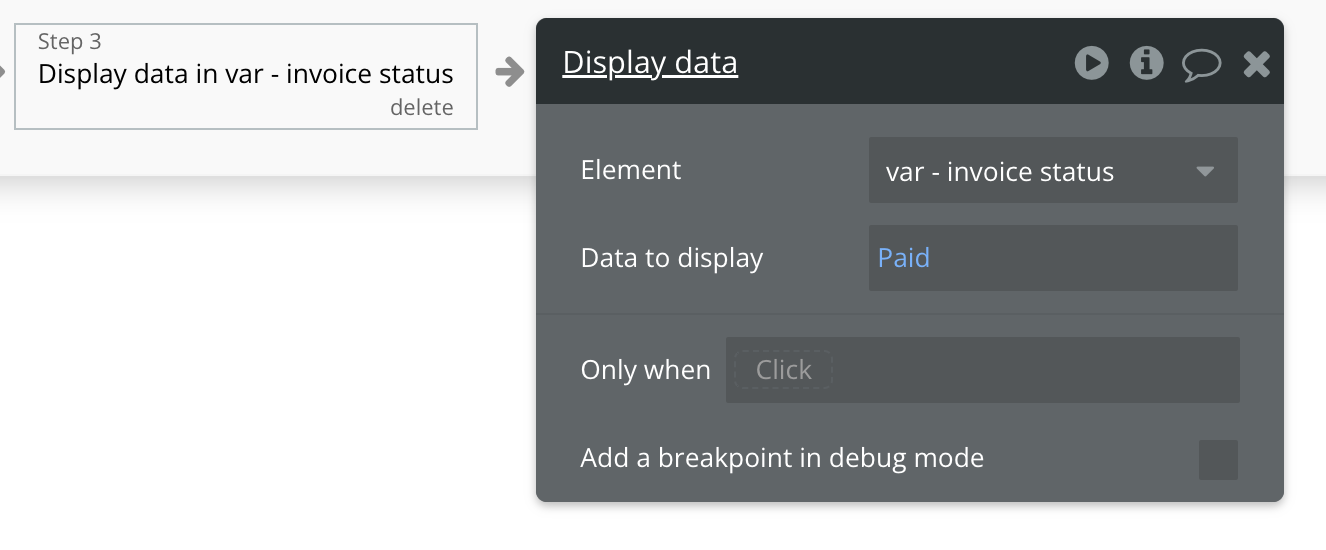This screenshot has height=550, width=1326.
Task: Enable the breakpoint in debug mode checkbox
Action: point(1218,460)
